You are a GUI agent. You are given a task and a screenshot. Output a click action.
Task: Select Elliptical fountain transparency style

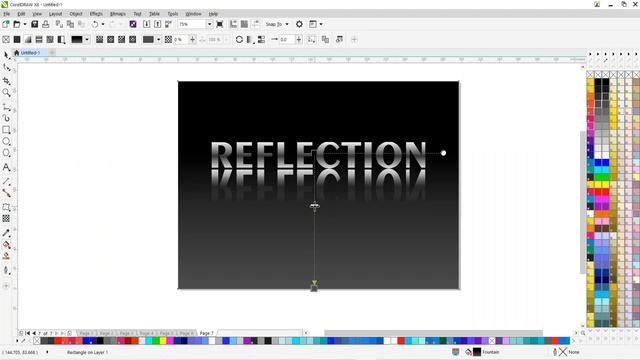111,40
